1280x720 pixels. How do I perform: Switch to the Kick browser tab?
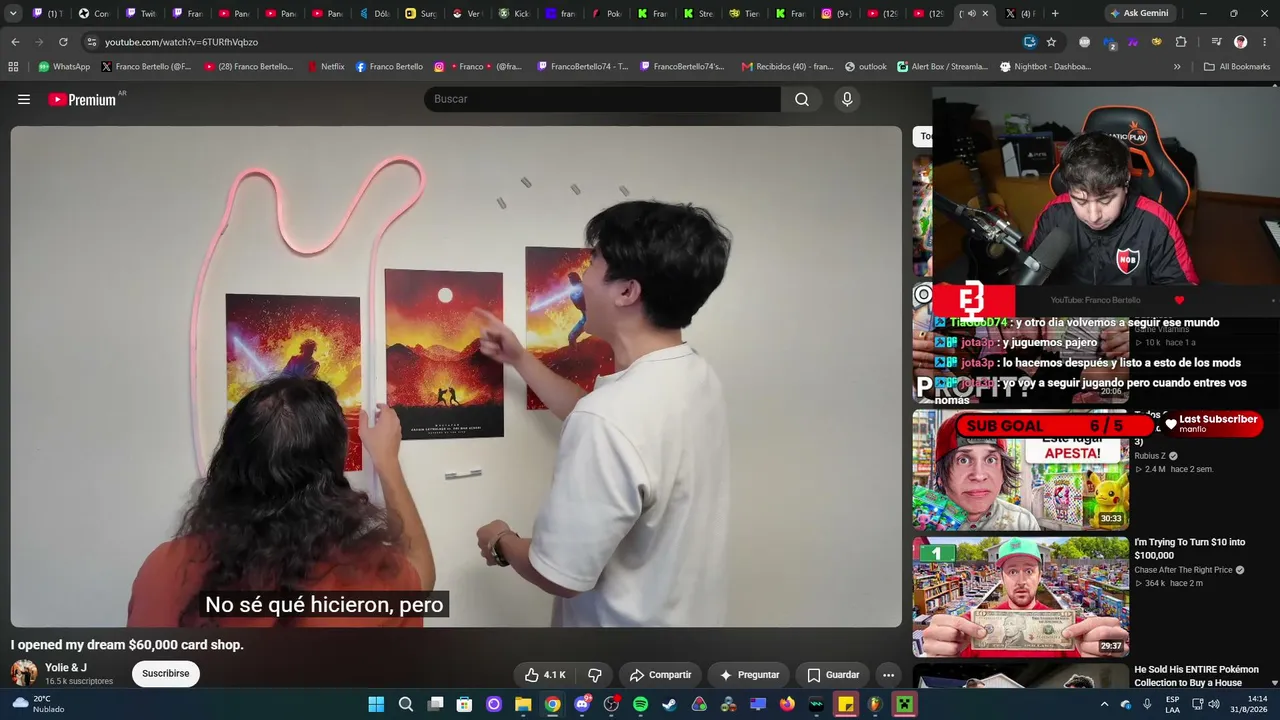click(515, 13)
